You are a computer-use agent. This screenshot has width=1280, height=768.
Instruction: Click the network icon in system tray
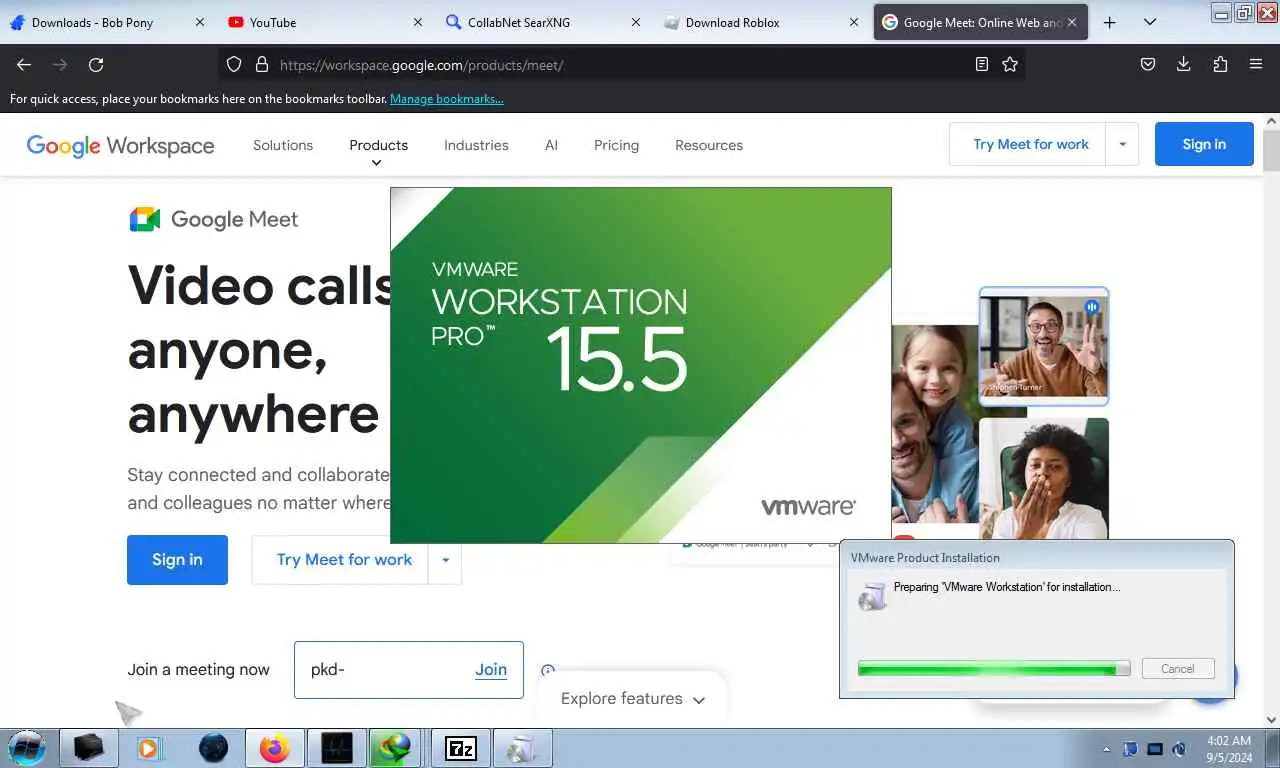tap(1155, 748)
